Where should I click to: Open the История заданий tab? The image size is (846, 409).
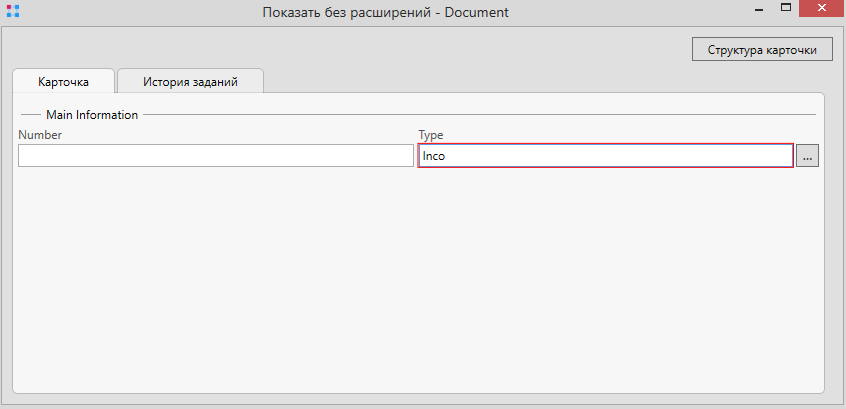click(190, 82)
